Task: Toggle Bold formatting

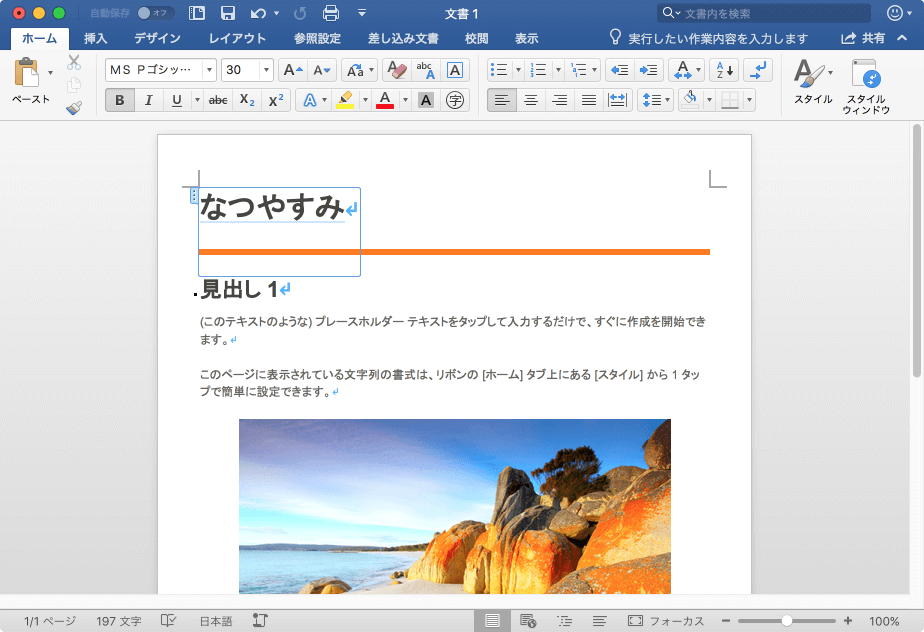Action: coord(120,100)
